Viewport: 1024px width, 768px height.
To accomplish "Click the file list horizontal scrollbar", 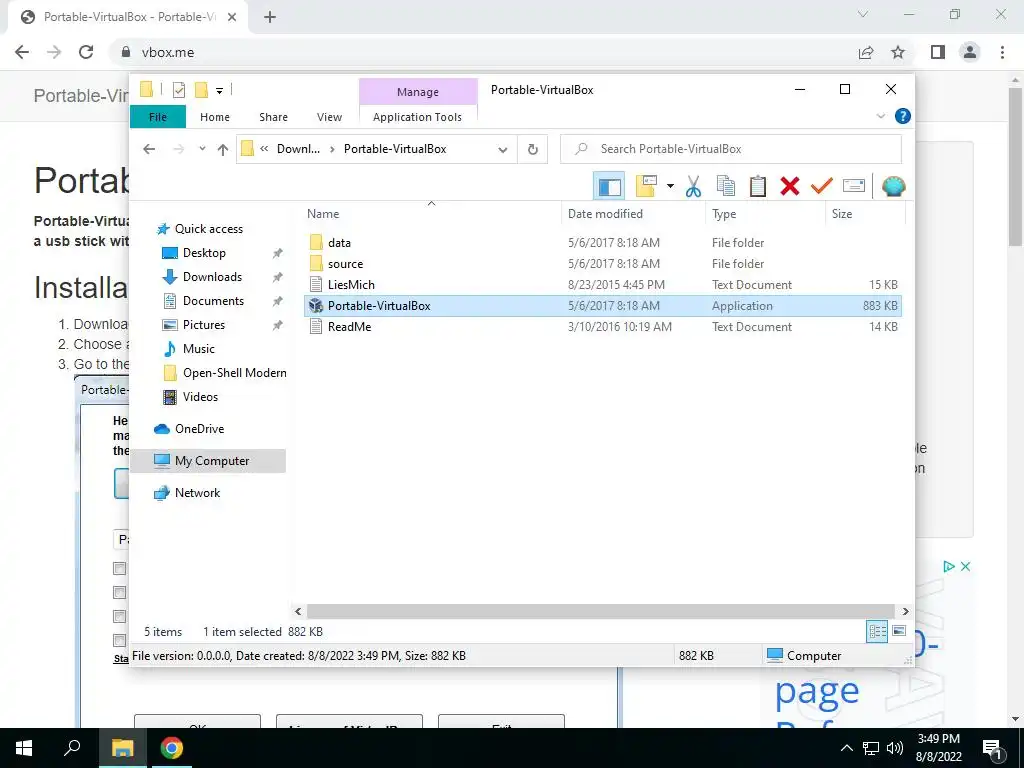I will click(x=602, y=611).
